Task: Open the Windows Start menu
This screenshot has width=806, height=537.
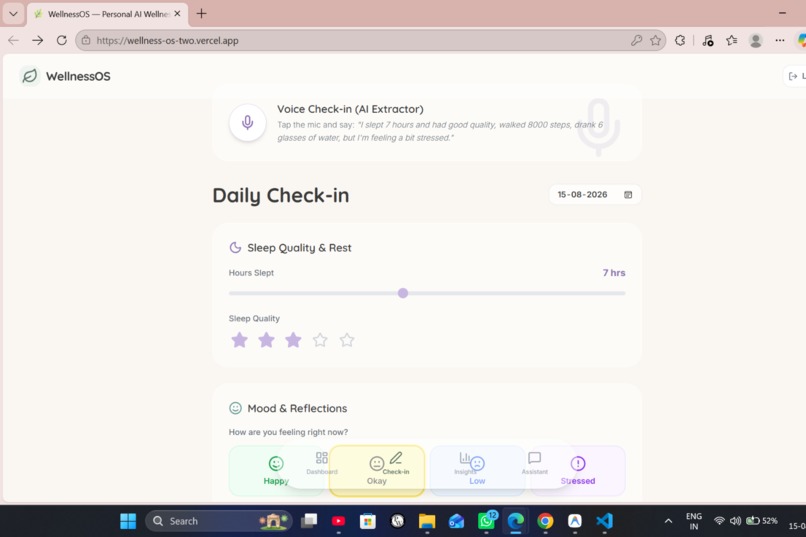Action: (x=128, y=521)
